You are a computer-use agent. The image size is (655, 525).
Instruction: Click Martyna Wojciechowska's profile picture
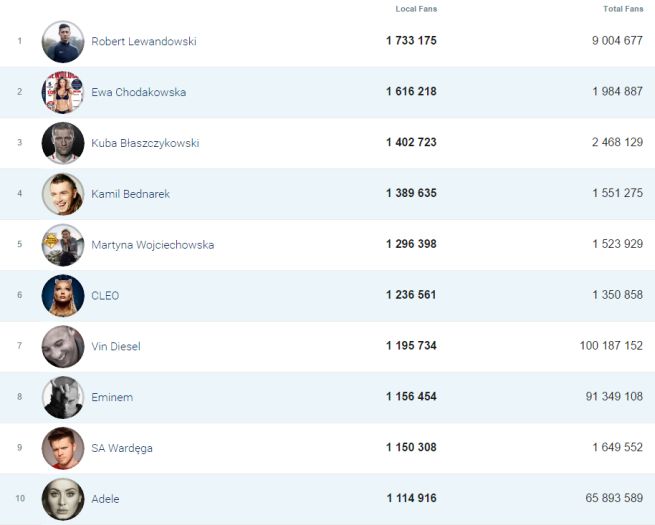pyautogui.click(x=63, y=245)
